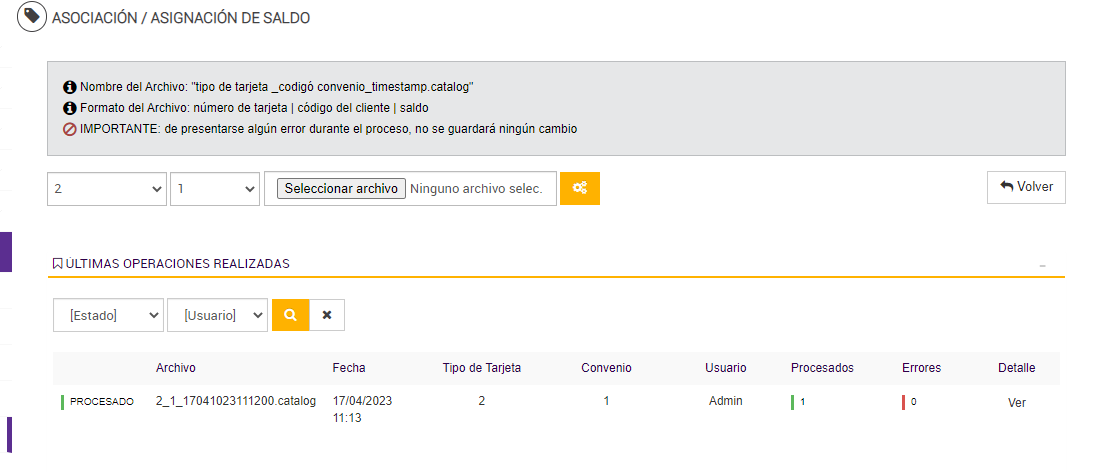Click the bookmark icon beside Últimas Operaciones
1101x472 pixels.
57,264
